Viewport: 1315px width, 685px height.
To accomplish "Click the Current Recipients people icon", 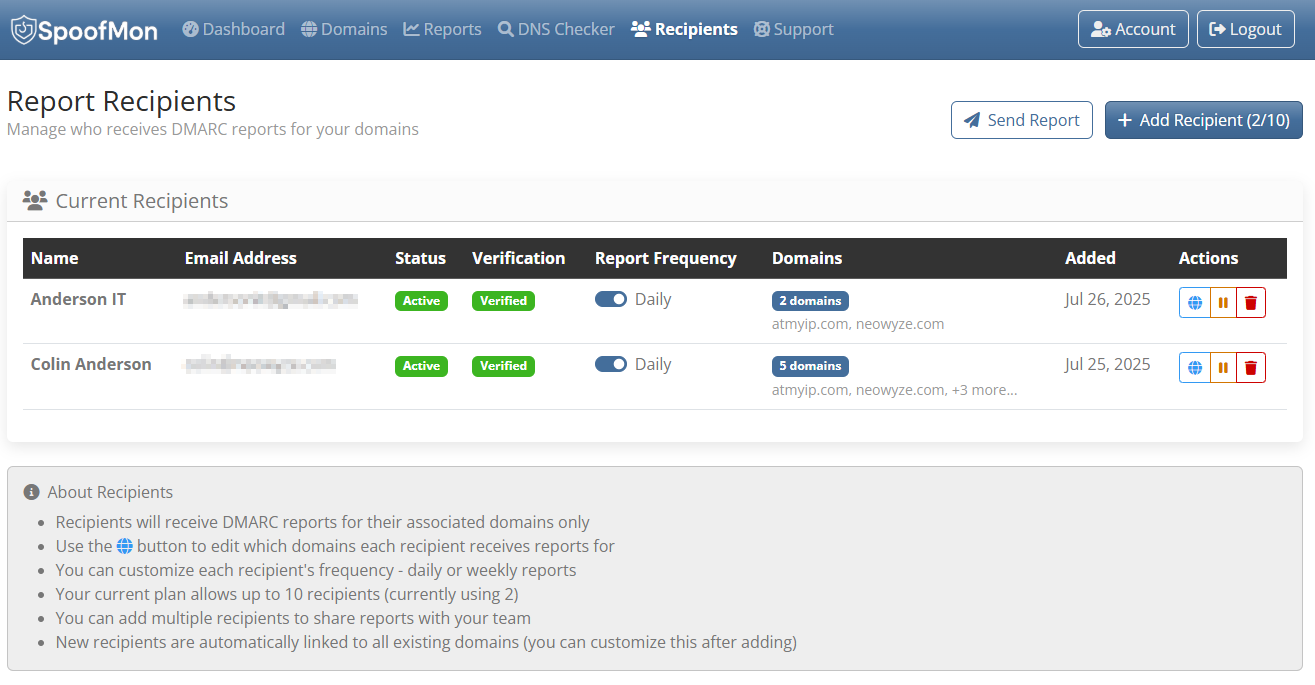I will click(35, 201).
